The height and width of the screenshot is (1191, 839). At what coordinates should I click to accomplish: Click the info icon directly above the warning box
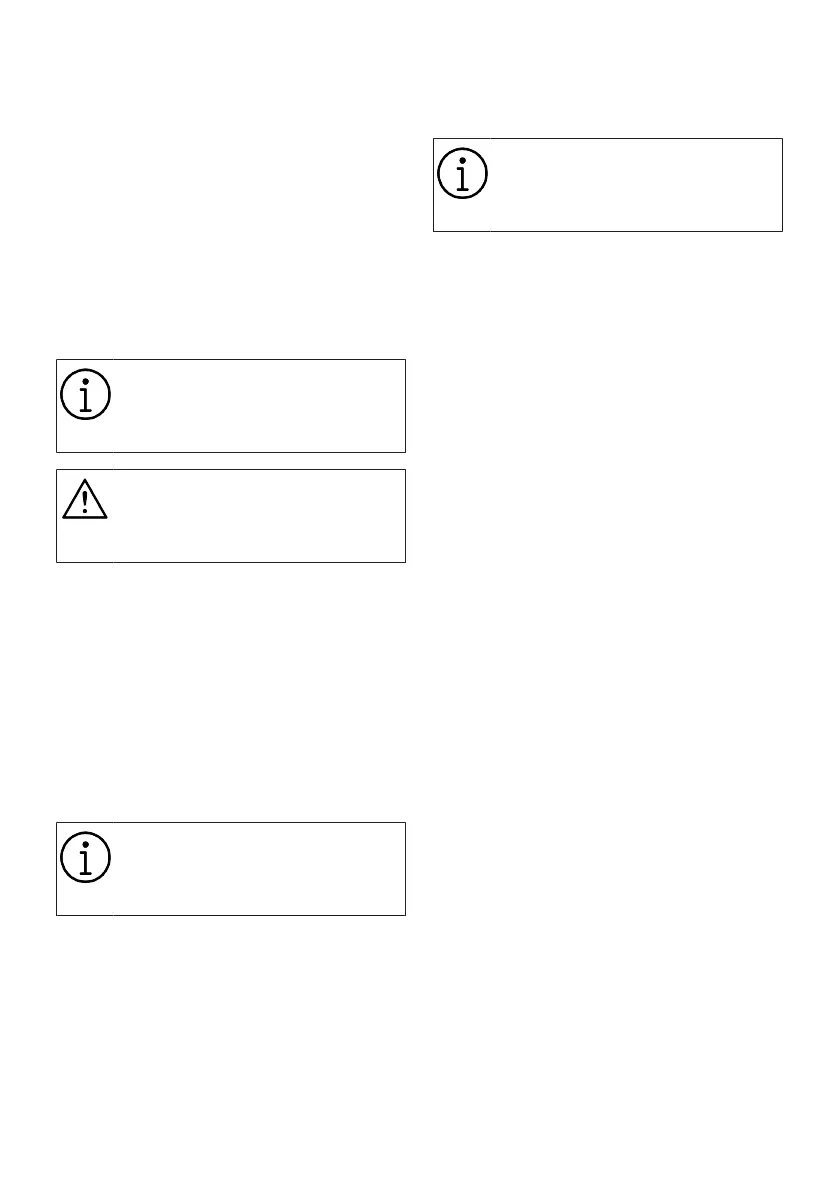tap(86, 397)
